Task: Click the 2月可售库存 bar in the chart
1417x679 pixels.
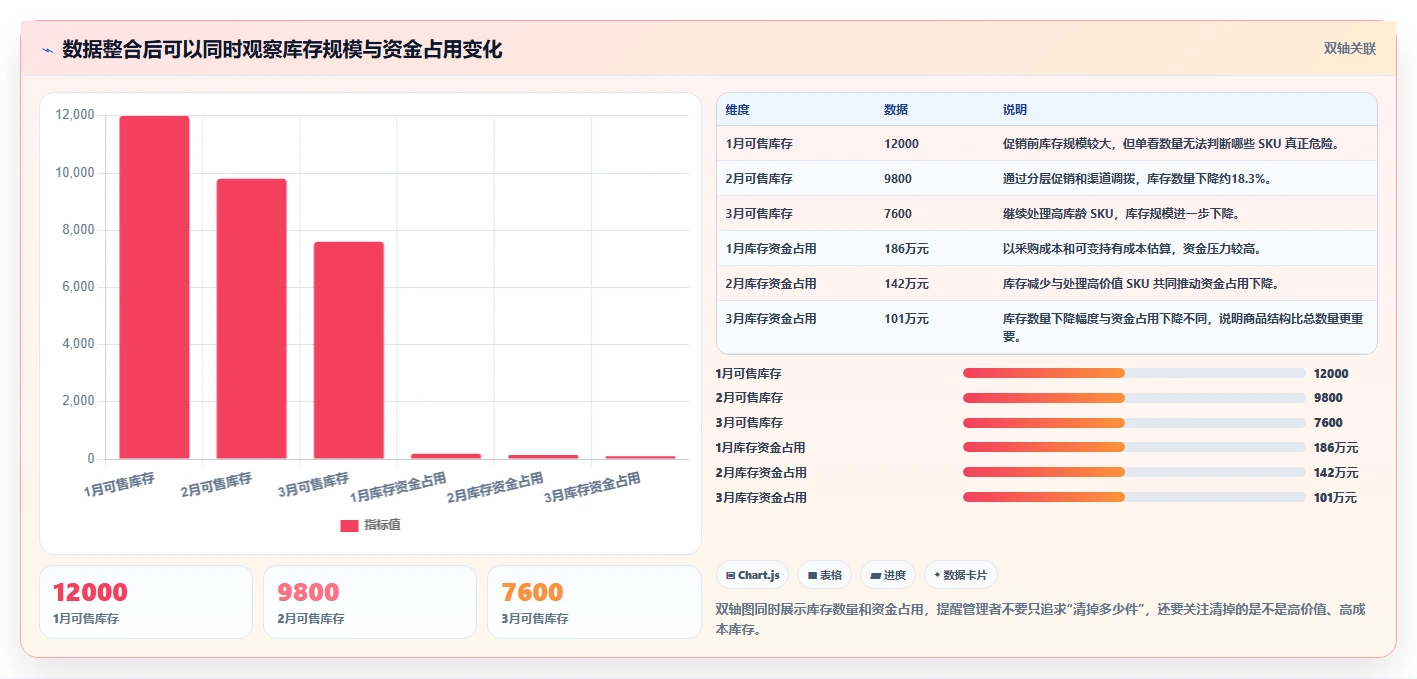Action: pyautogui.click(x=251, y=319)
